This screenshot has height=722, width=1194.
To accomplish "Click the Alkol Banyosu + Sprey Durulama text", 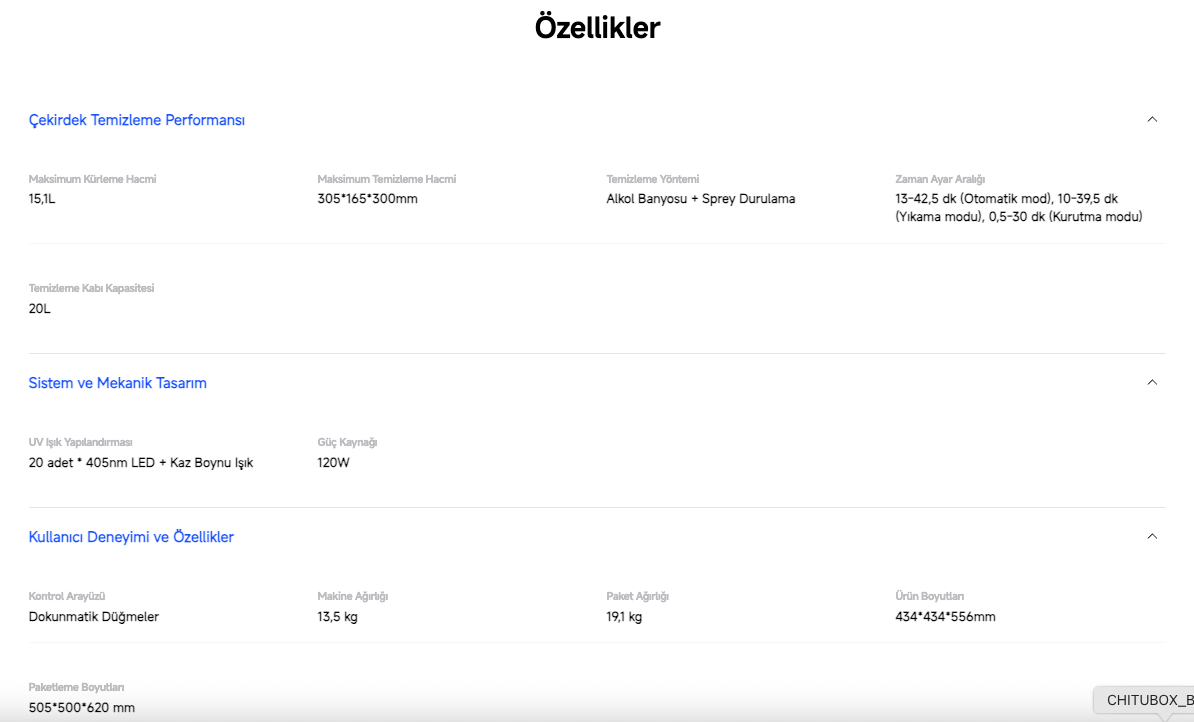I will (x=700, y=199).
